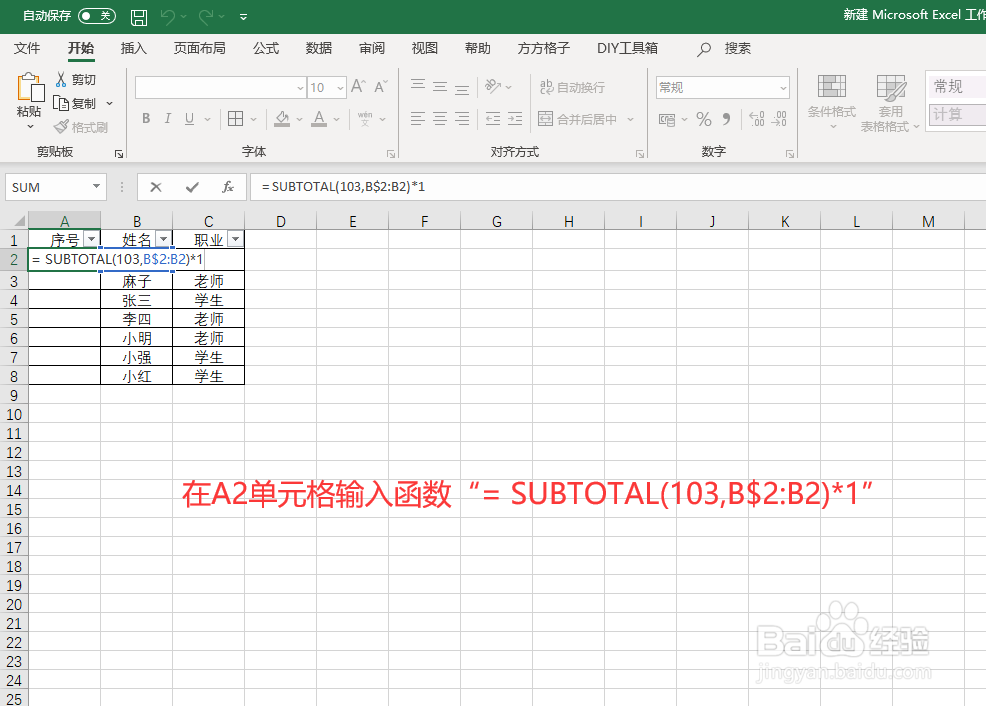The height and width of the screenshot is (706, 986).
Task: Click the Insert Function fx icon
Action: (x=228, y=187)
